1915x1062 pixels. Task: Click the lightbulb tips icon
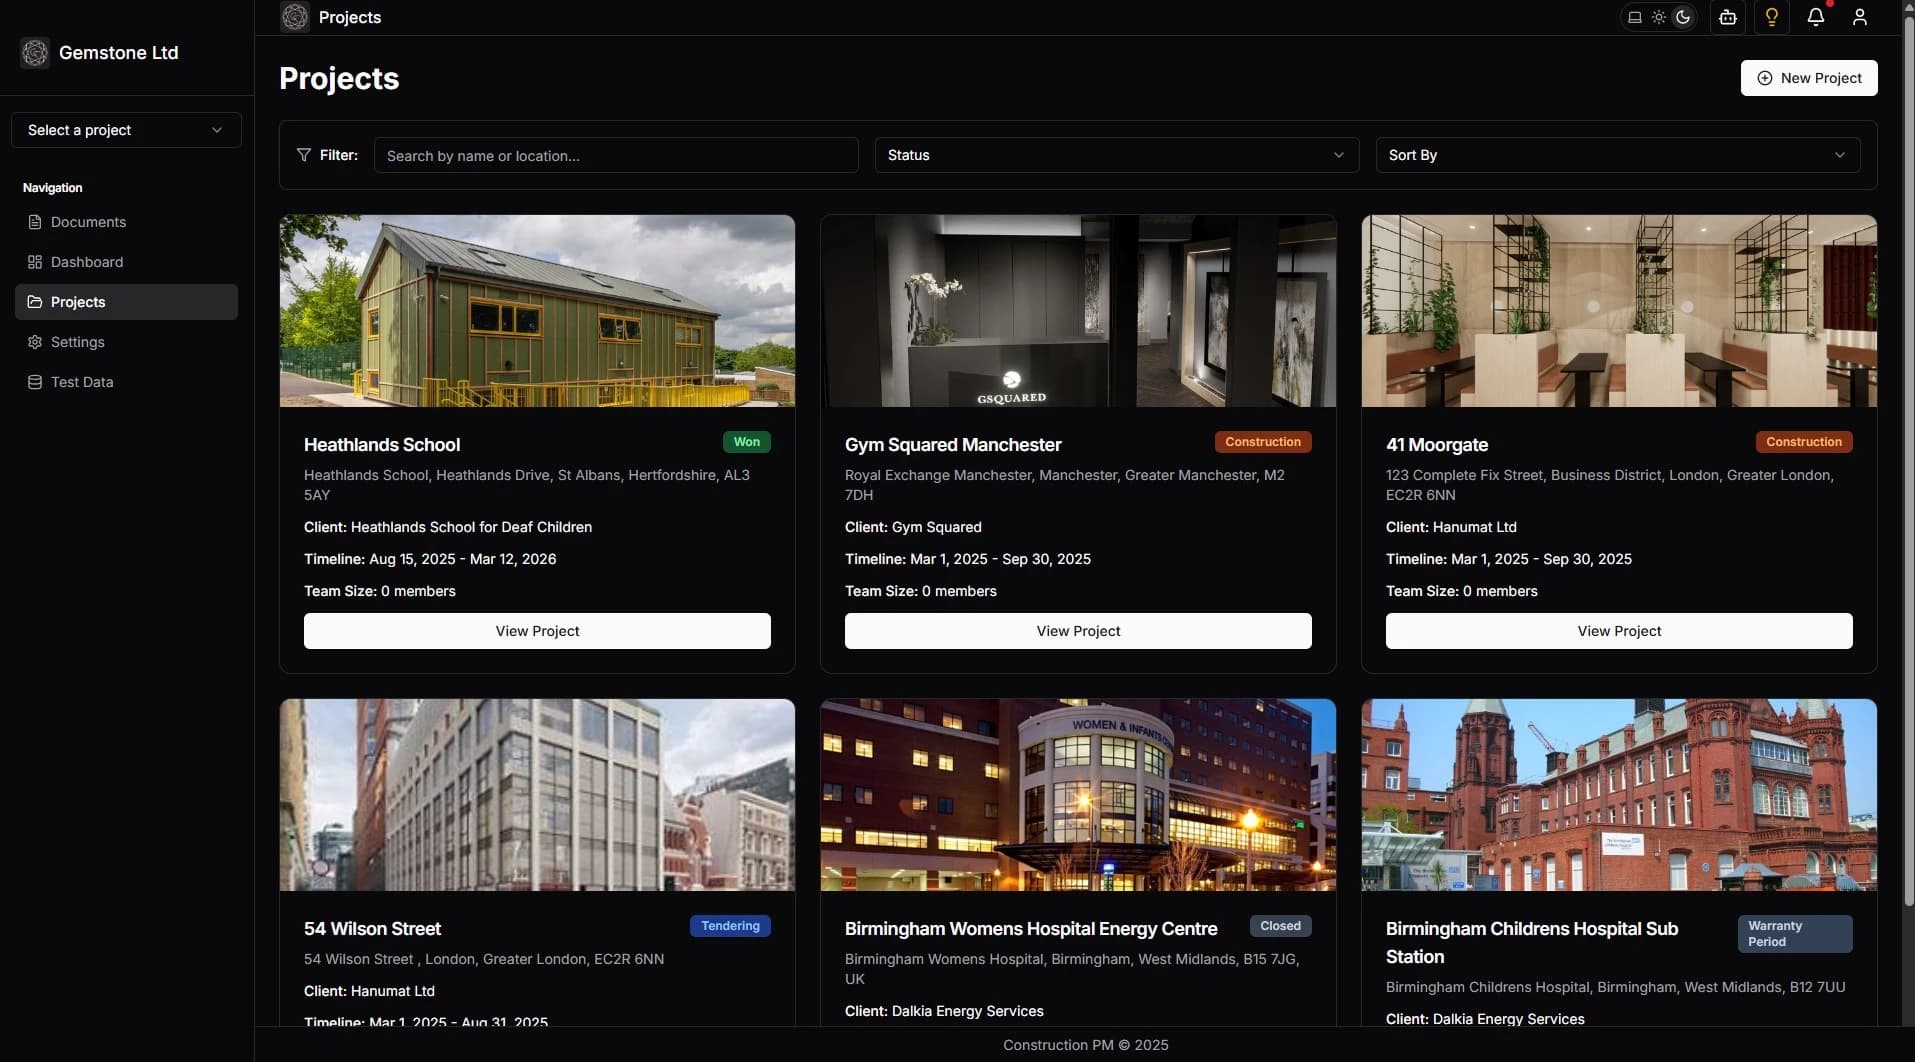(1772, 17)
